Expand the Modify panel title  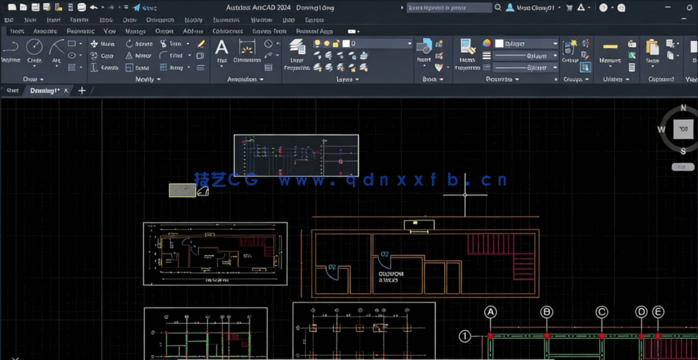(148, 79)
